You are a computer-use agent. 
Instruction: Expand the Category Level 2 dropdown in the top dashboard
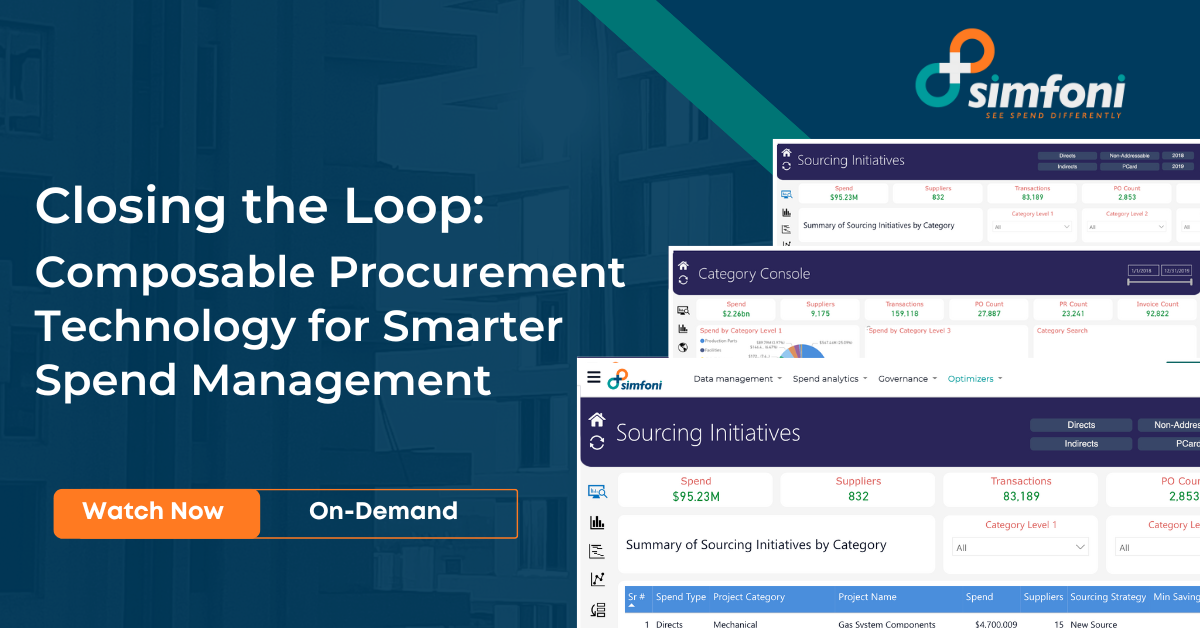click(x=1127, y=227)
